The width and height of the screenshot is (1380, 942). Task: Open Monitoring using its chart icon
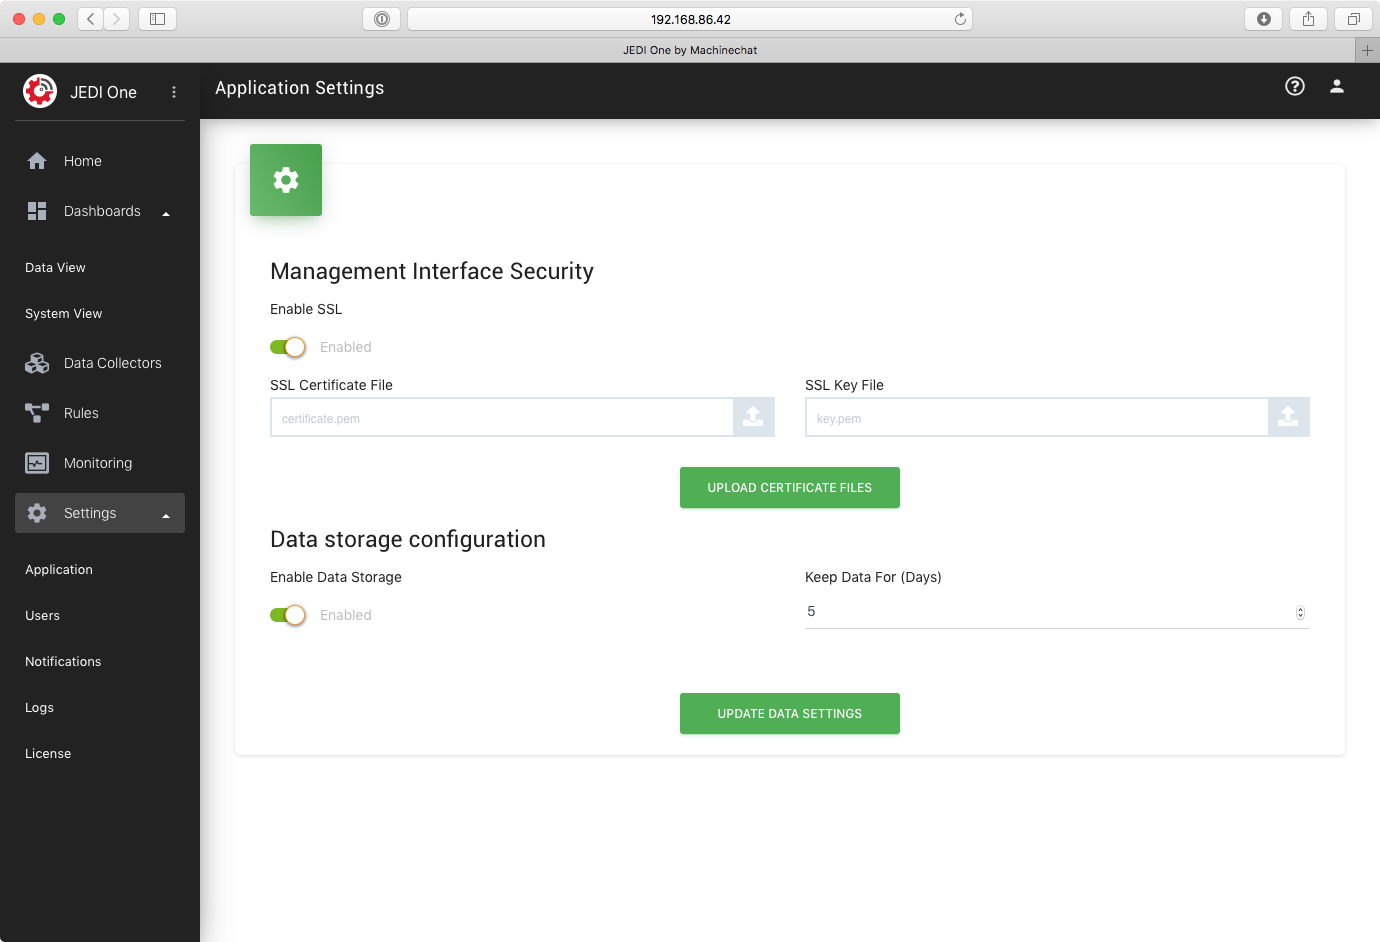[x=37, y=462]
